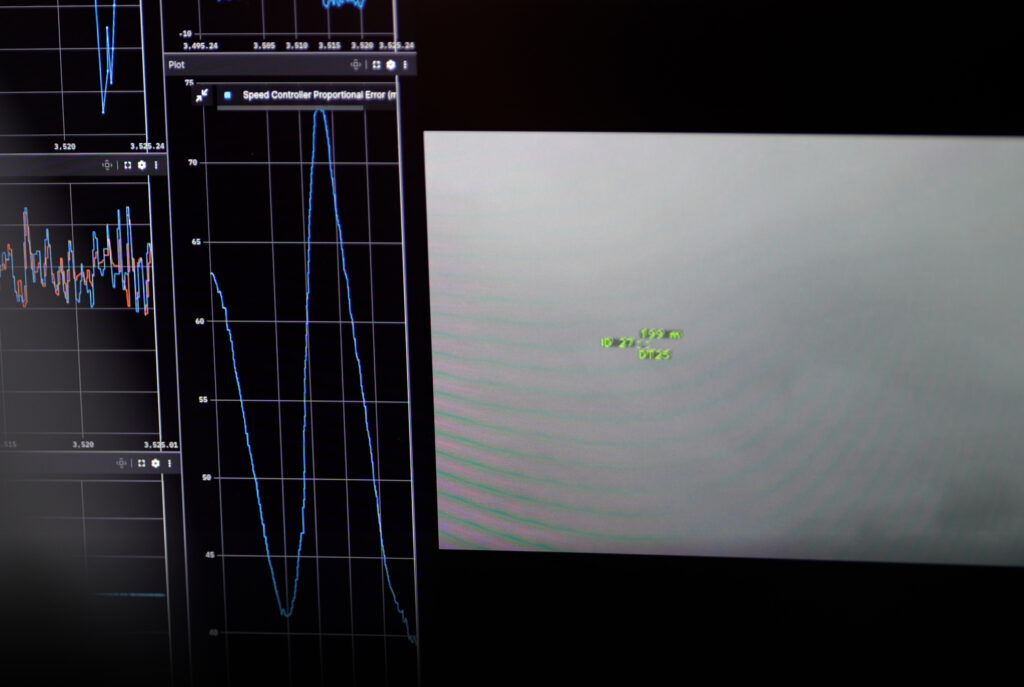Open the three-dot menu of the Plot panel
1024x687 pixels.
pos(405,65)
